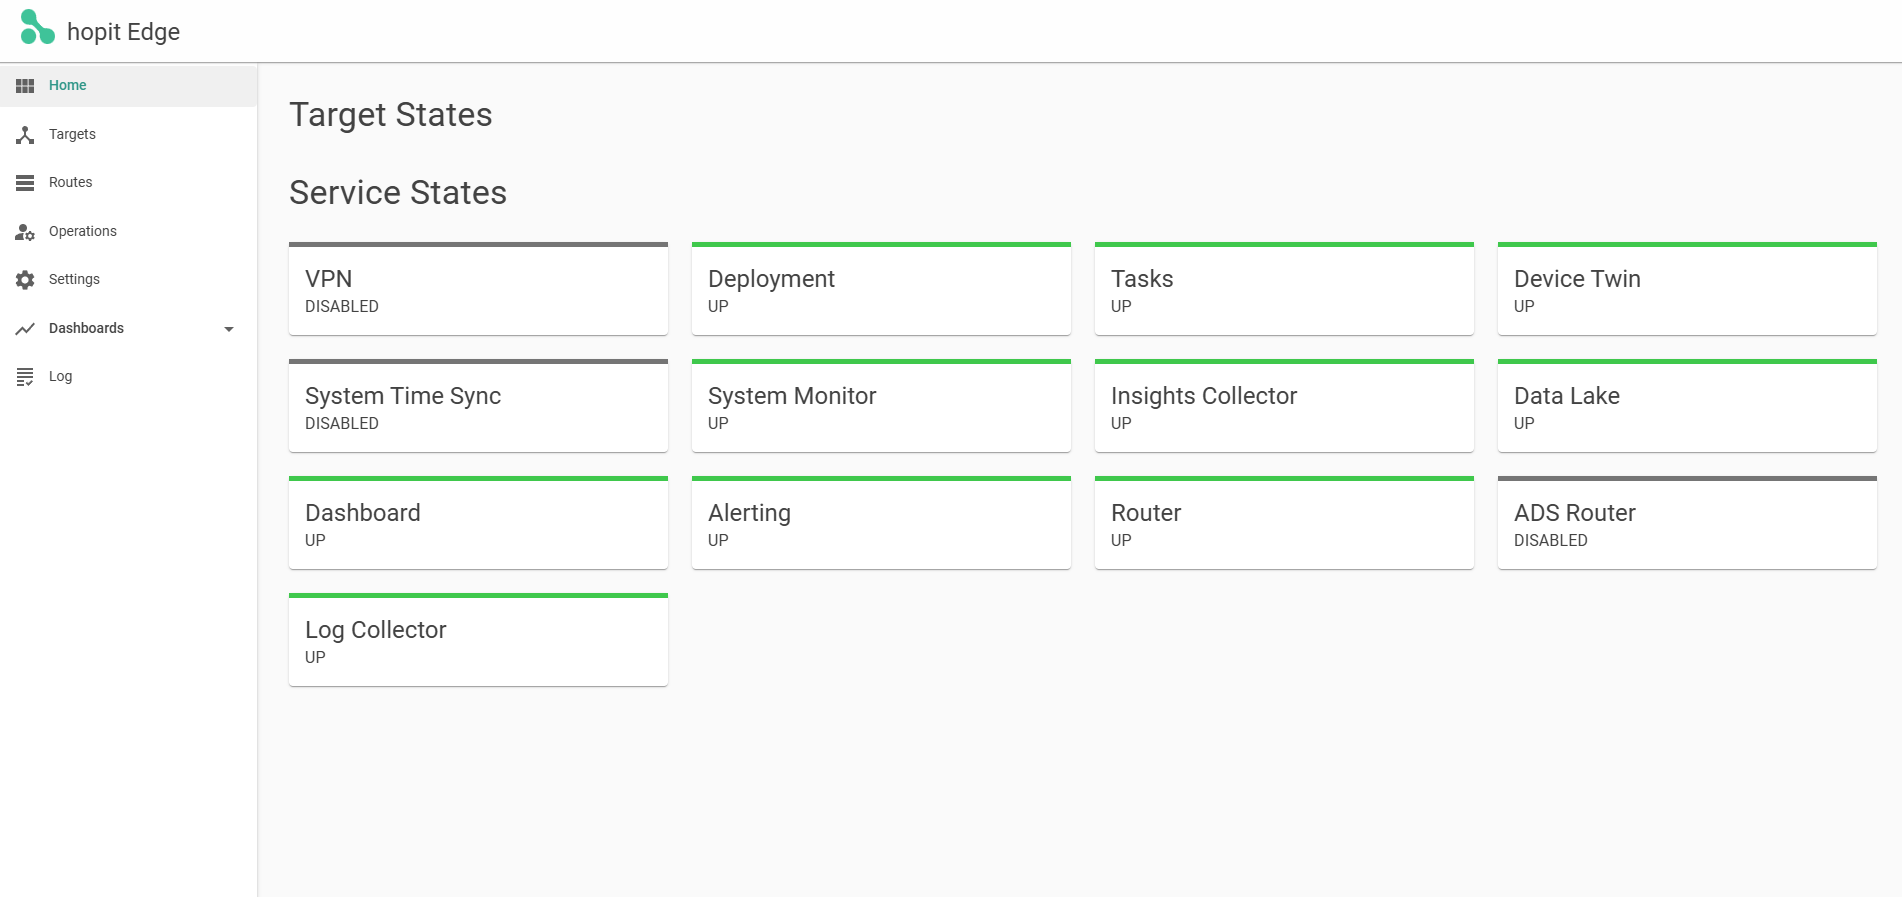Viewport: 1902px width, 897px height.
Task: Click the Insights Collector service card
Action: point(1284,407)
